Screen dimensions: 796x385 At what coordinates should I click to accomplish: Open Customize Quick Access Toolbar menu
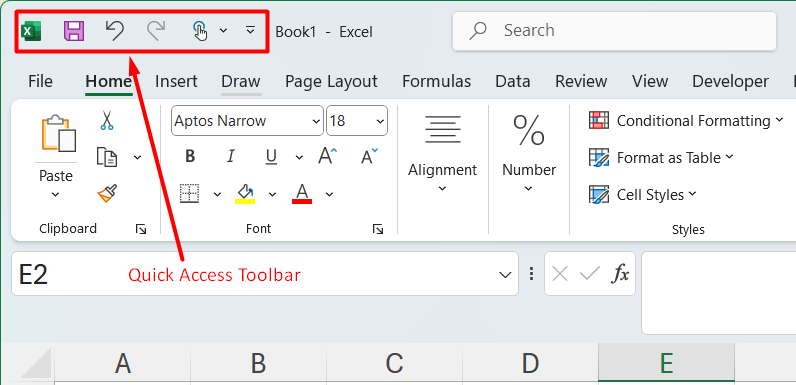point(250,31)
